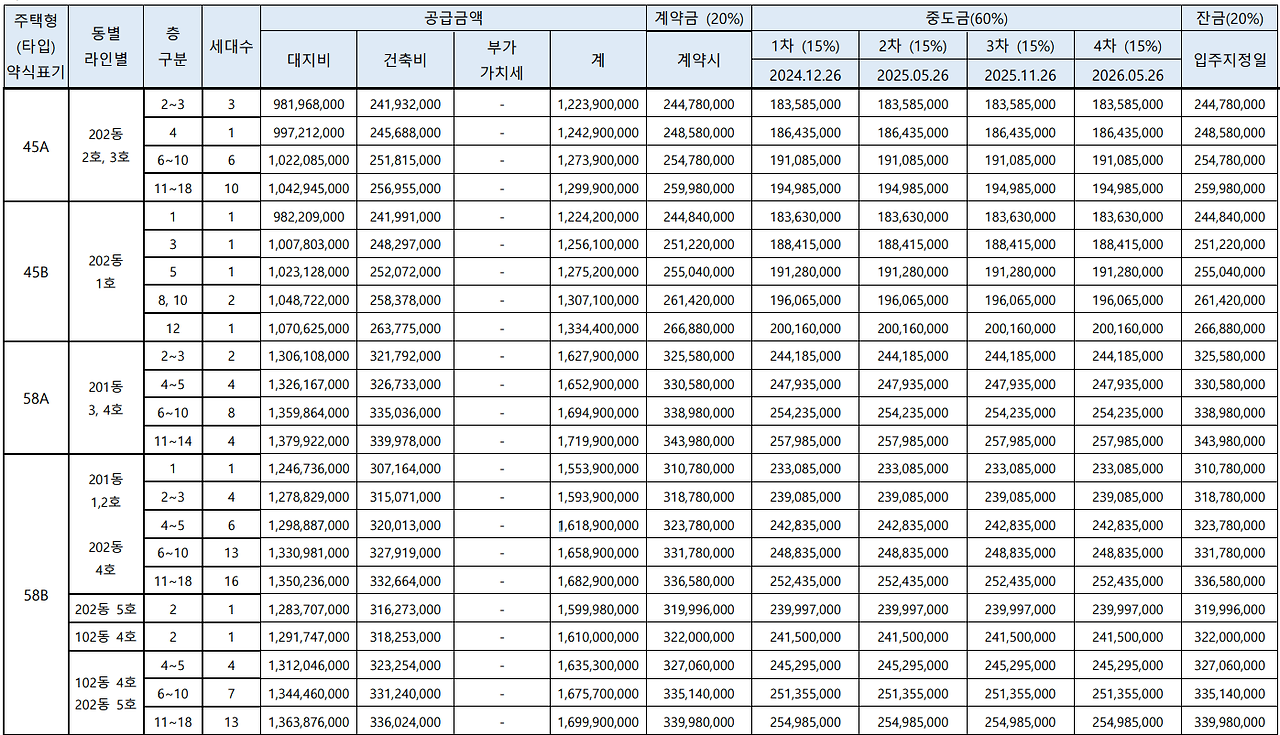Screen dimensions: 1280x735
Task: Select the 202동 1호 cell
Action: click(107, 272)
